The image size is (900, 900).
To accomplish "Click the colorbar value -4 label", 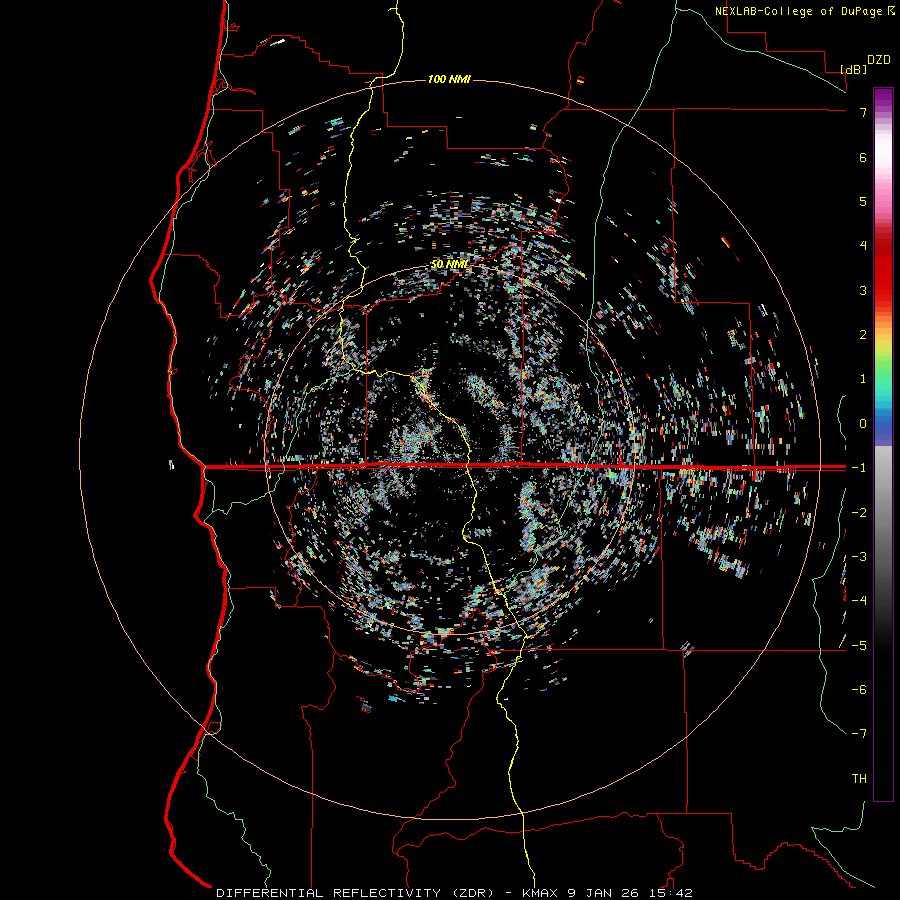I will [859, 601].
